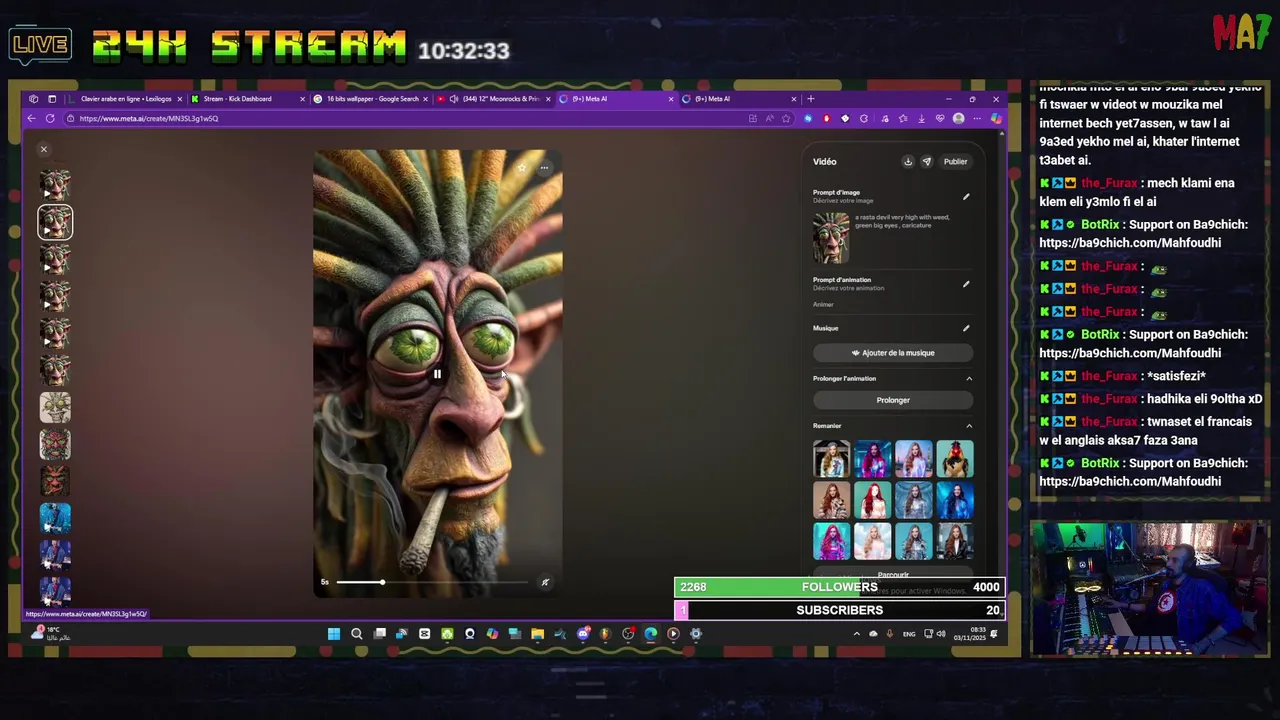
Task: Select the blue concert thumbnail in strip
Action: (x=55, y=518)
